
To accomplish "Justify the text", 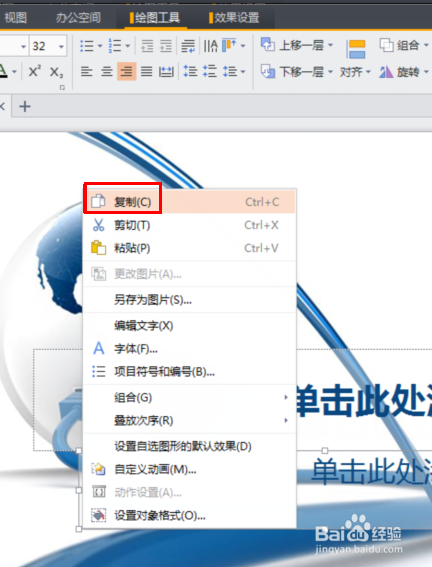I will point(146,72).
